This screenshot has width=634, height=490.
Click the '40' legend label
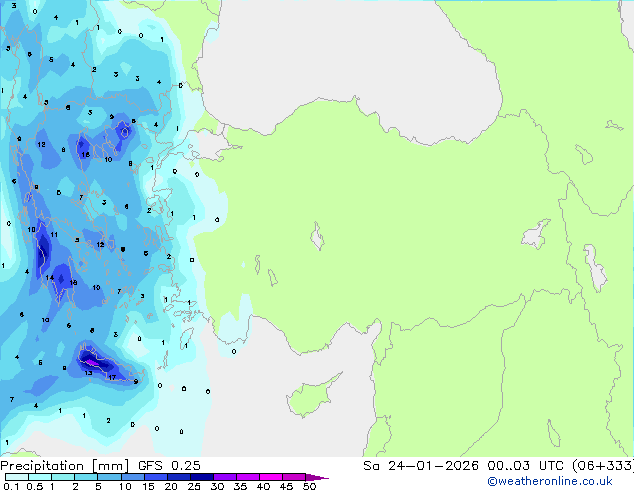coord(263,486)
